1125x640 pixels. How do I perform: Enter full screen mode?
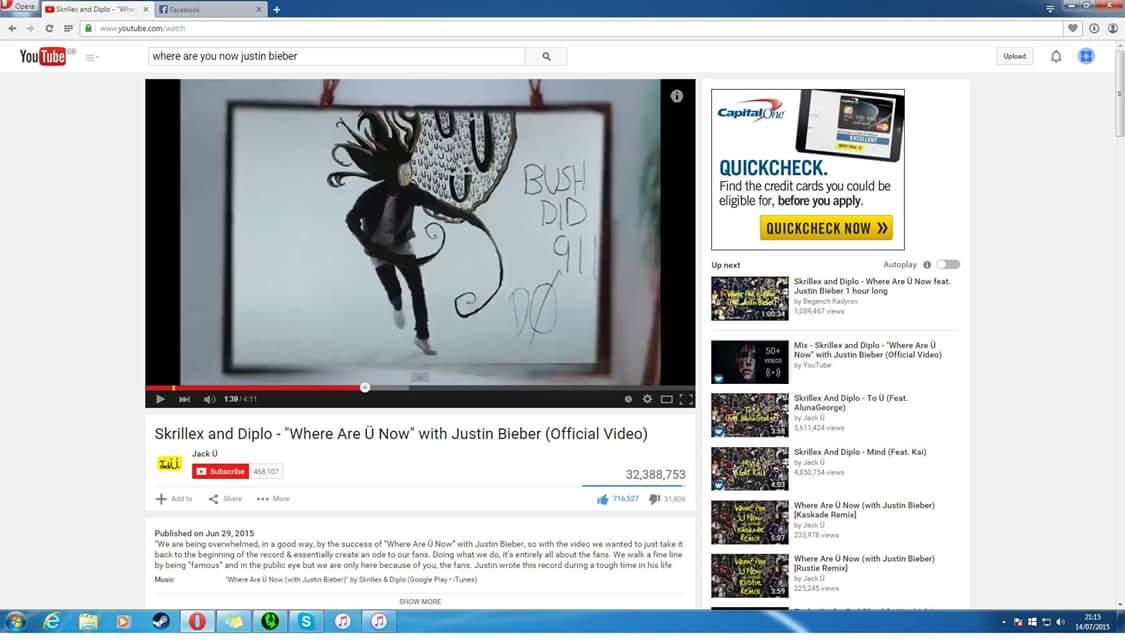click(x=686, y=399)
